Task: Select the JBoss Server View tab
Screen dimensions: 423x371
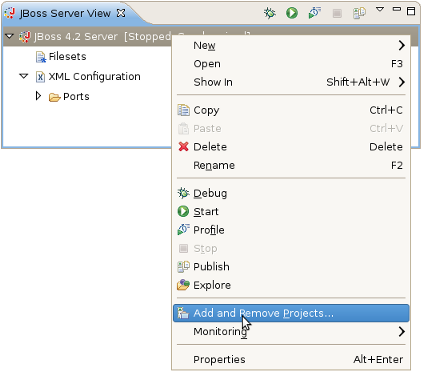Action: (x=65, y=13)
